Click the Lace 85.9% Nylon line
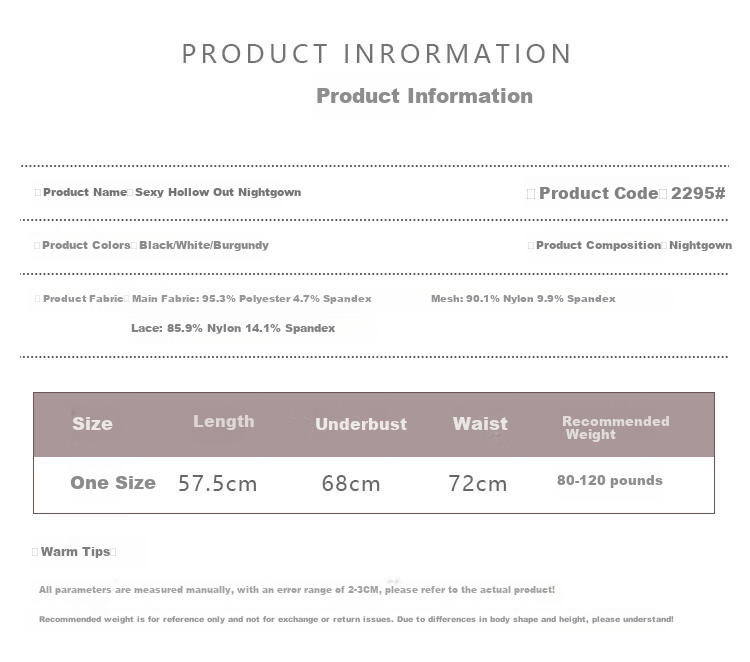The image size is (750, 662). click(x=233, y=328)
